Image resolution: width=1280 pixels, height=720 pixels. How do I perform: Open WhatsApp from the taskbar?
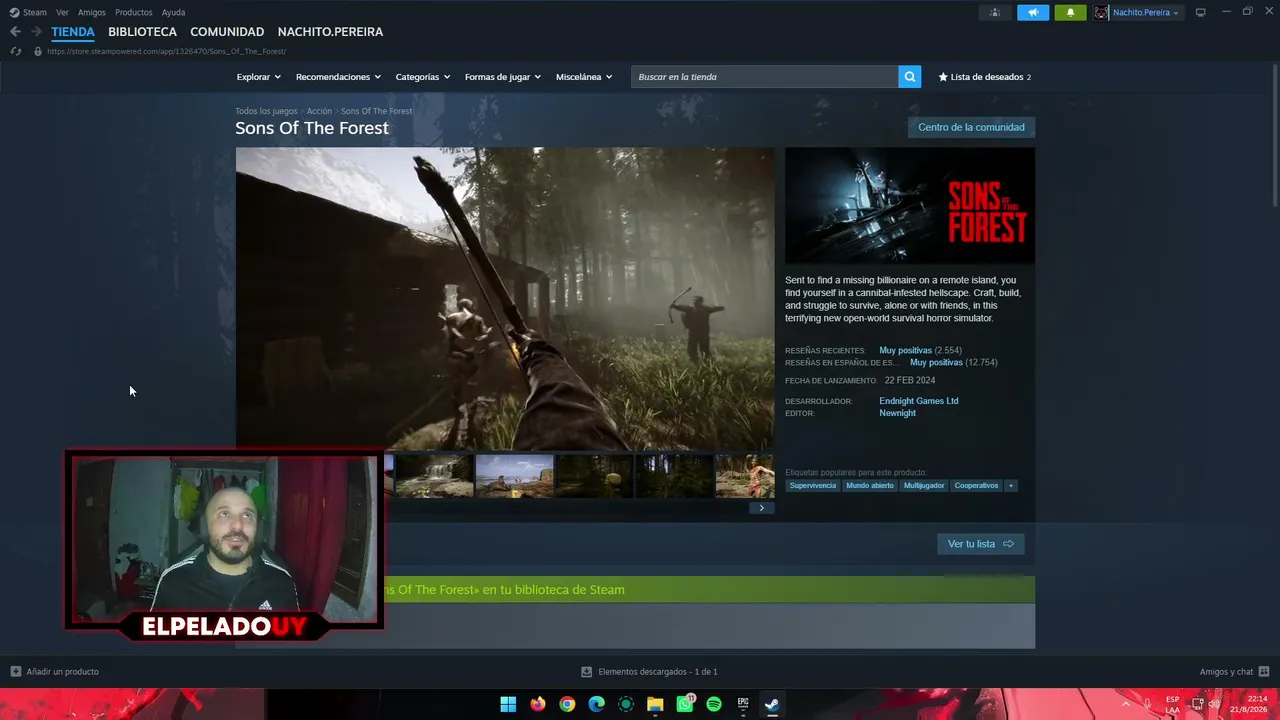[685, 704]
